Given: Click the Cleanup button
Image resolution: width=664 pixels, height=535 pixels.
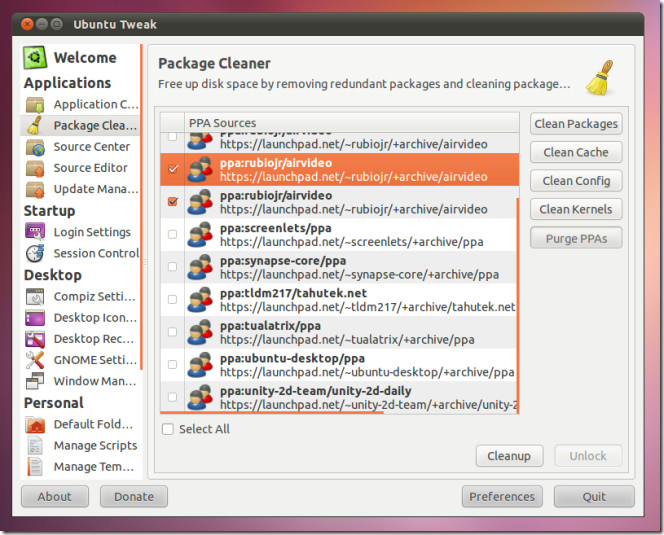Looking at the screenshot, I should pos(509,456).
